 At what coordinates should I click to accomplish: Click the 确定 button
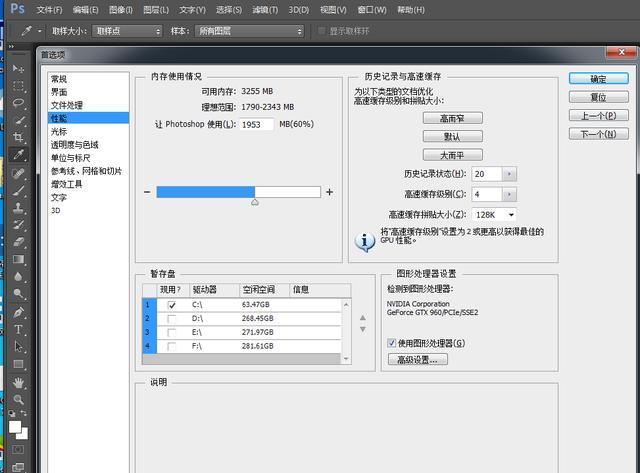(x=598, y=79)
